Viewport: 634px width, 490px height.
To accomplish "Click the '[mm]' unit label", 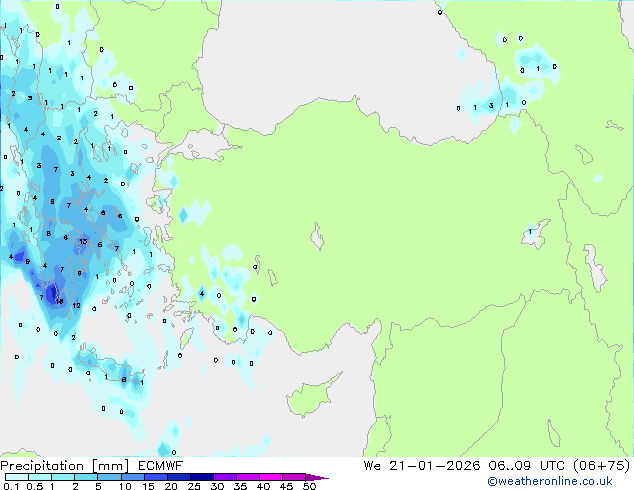I will click(110, 466).
